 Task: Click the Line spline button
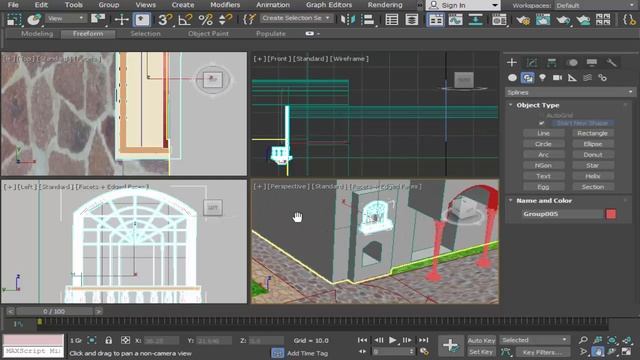tap(543, 133)
